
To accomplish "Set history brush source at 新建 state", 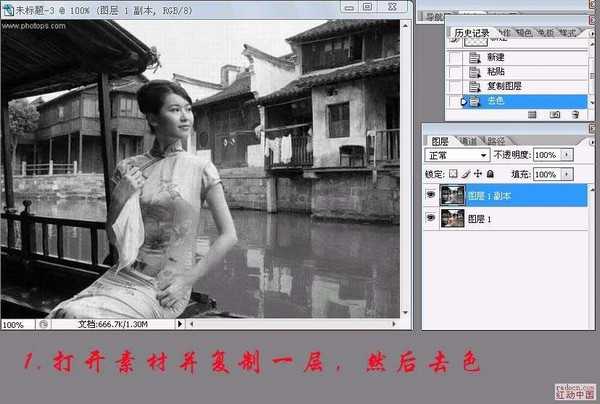I will coord(456,58).
